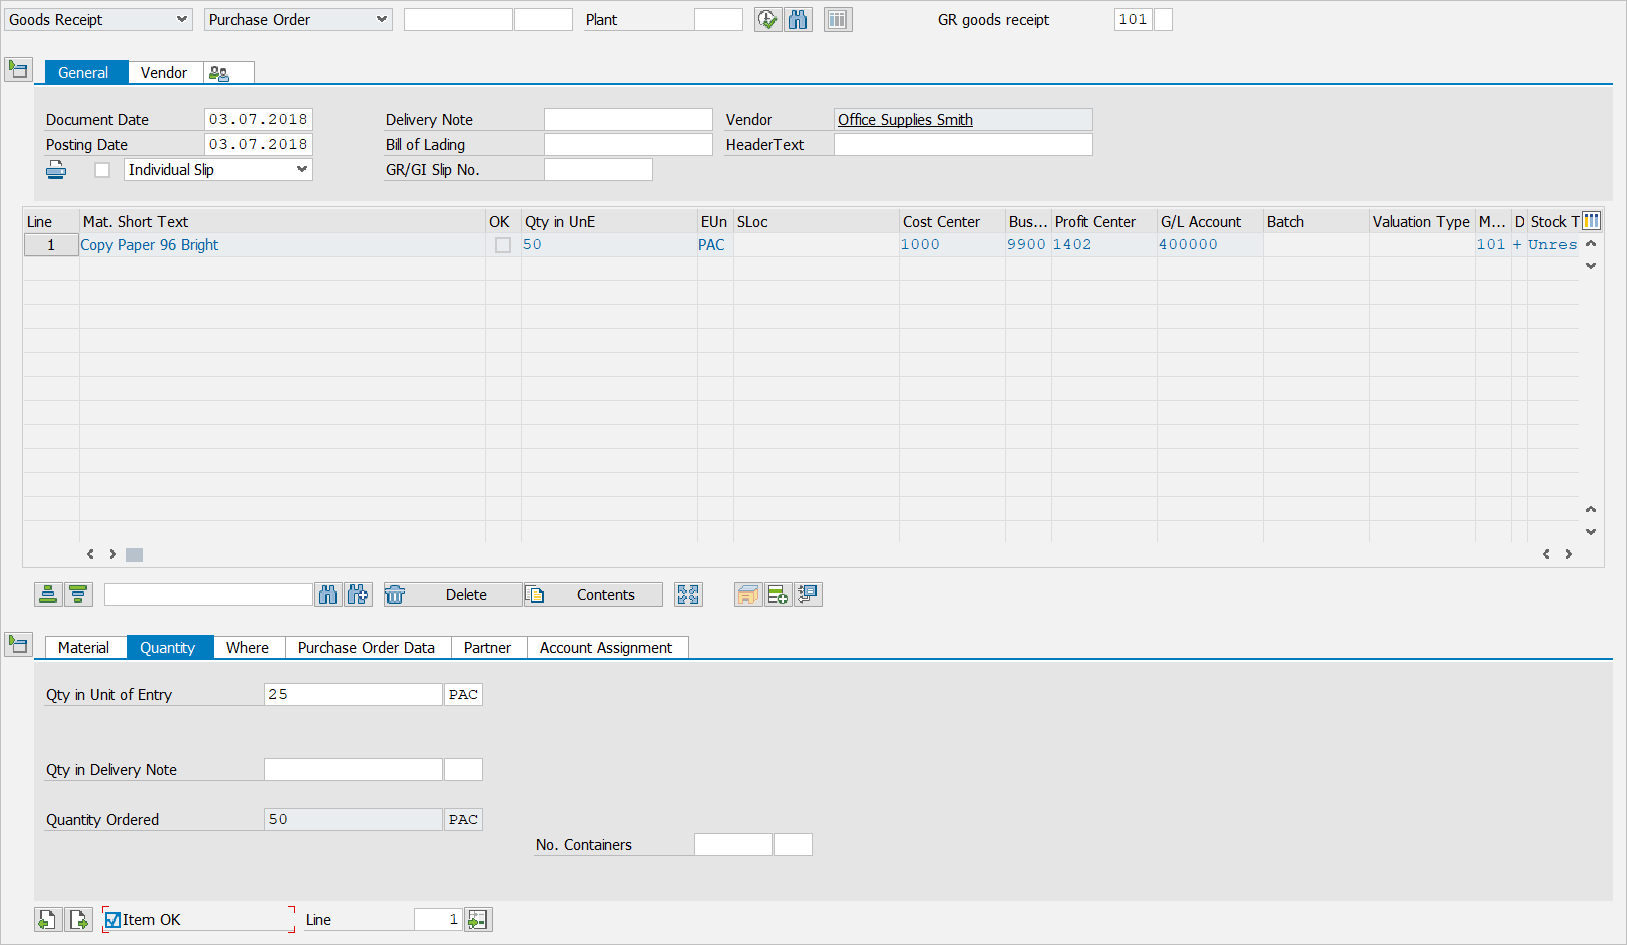Enable the print checkbox beside Individual Slip
Screen dimensions: 1627x945
point(102,170)
